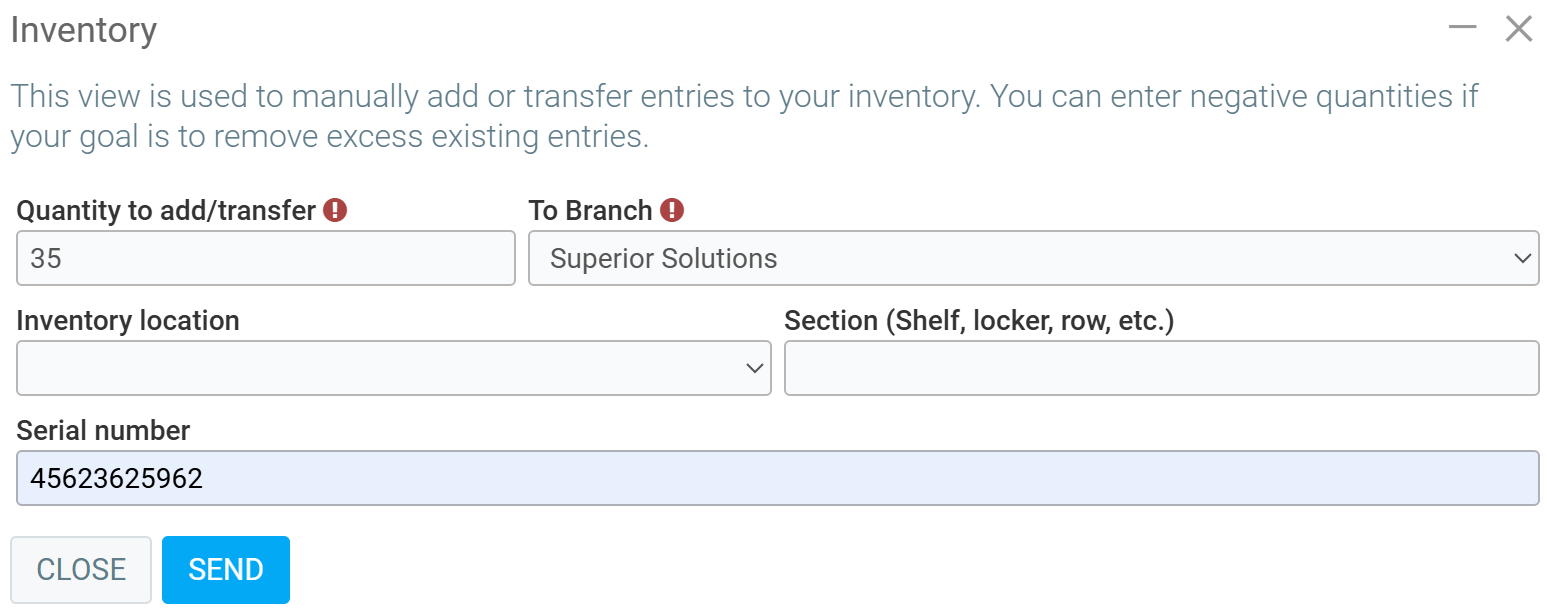Click the 'Quantity to add/transfer' label
The width and height of the screenshot is (1547, 616).
(166, 210)
